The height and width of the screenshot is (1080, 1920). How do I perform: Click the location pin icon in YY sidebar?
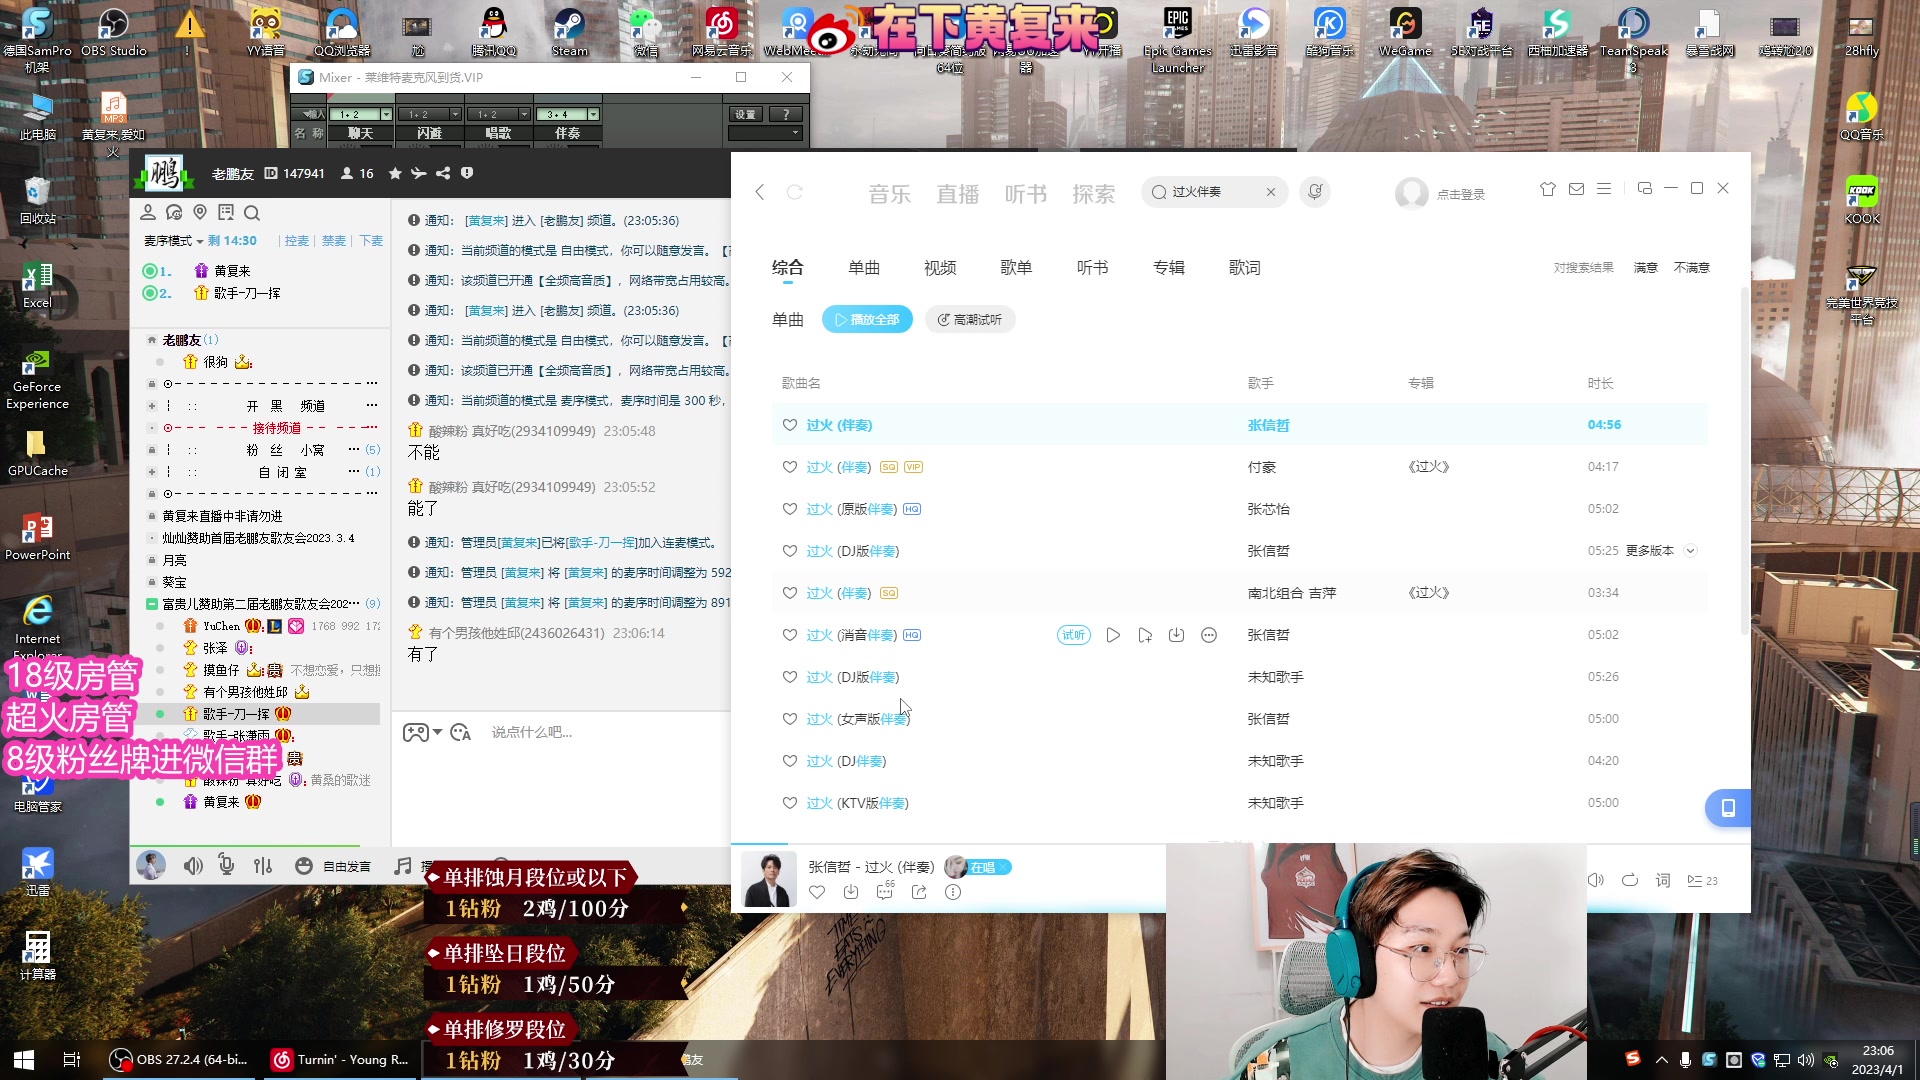[200, 212]
